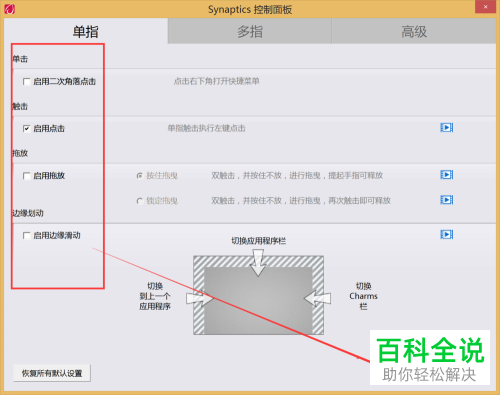The width and height of the screenshot is (500, 395).
Task: Tick the 启用拖放 checkbox
Action: (26, 176)
